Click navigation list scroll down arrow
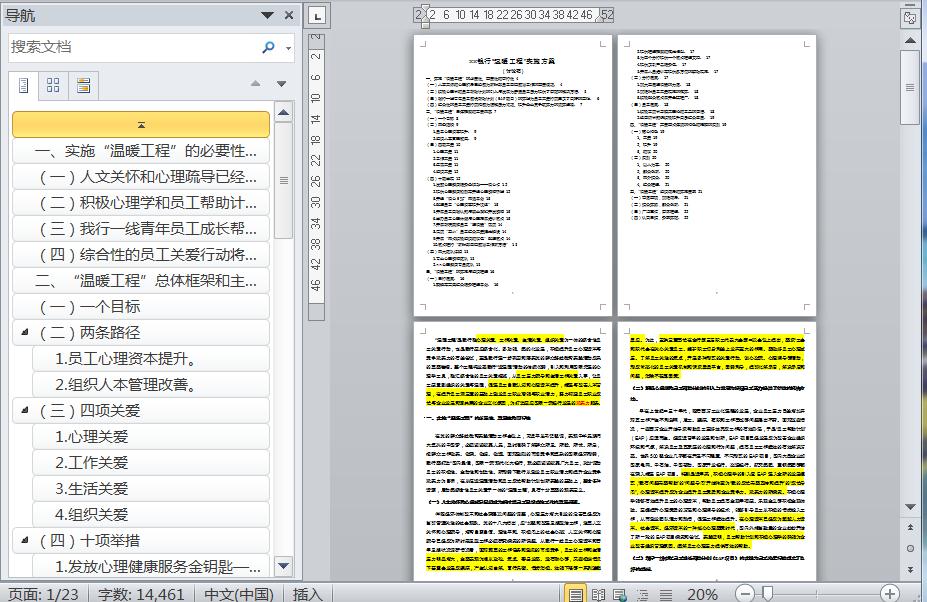 click(x=284, y=566)
